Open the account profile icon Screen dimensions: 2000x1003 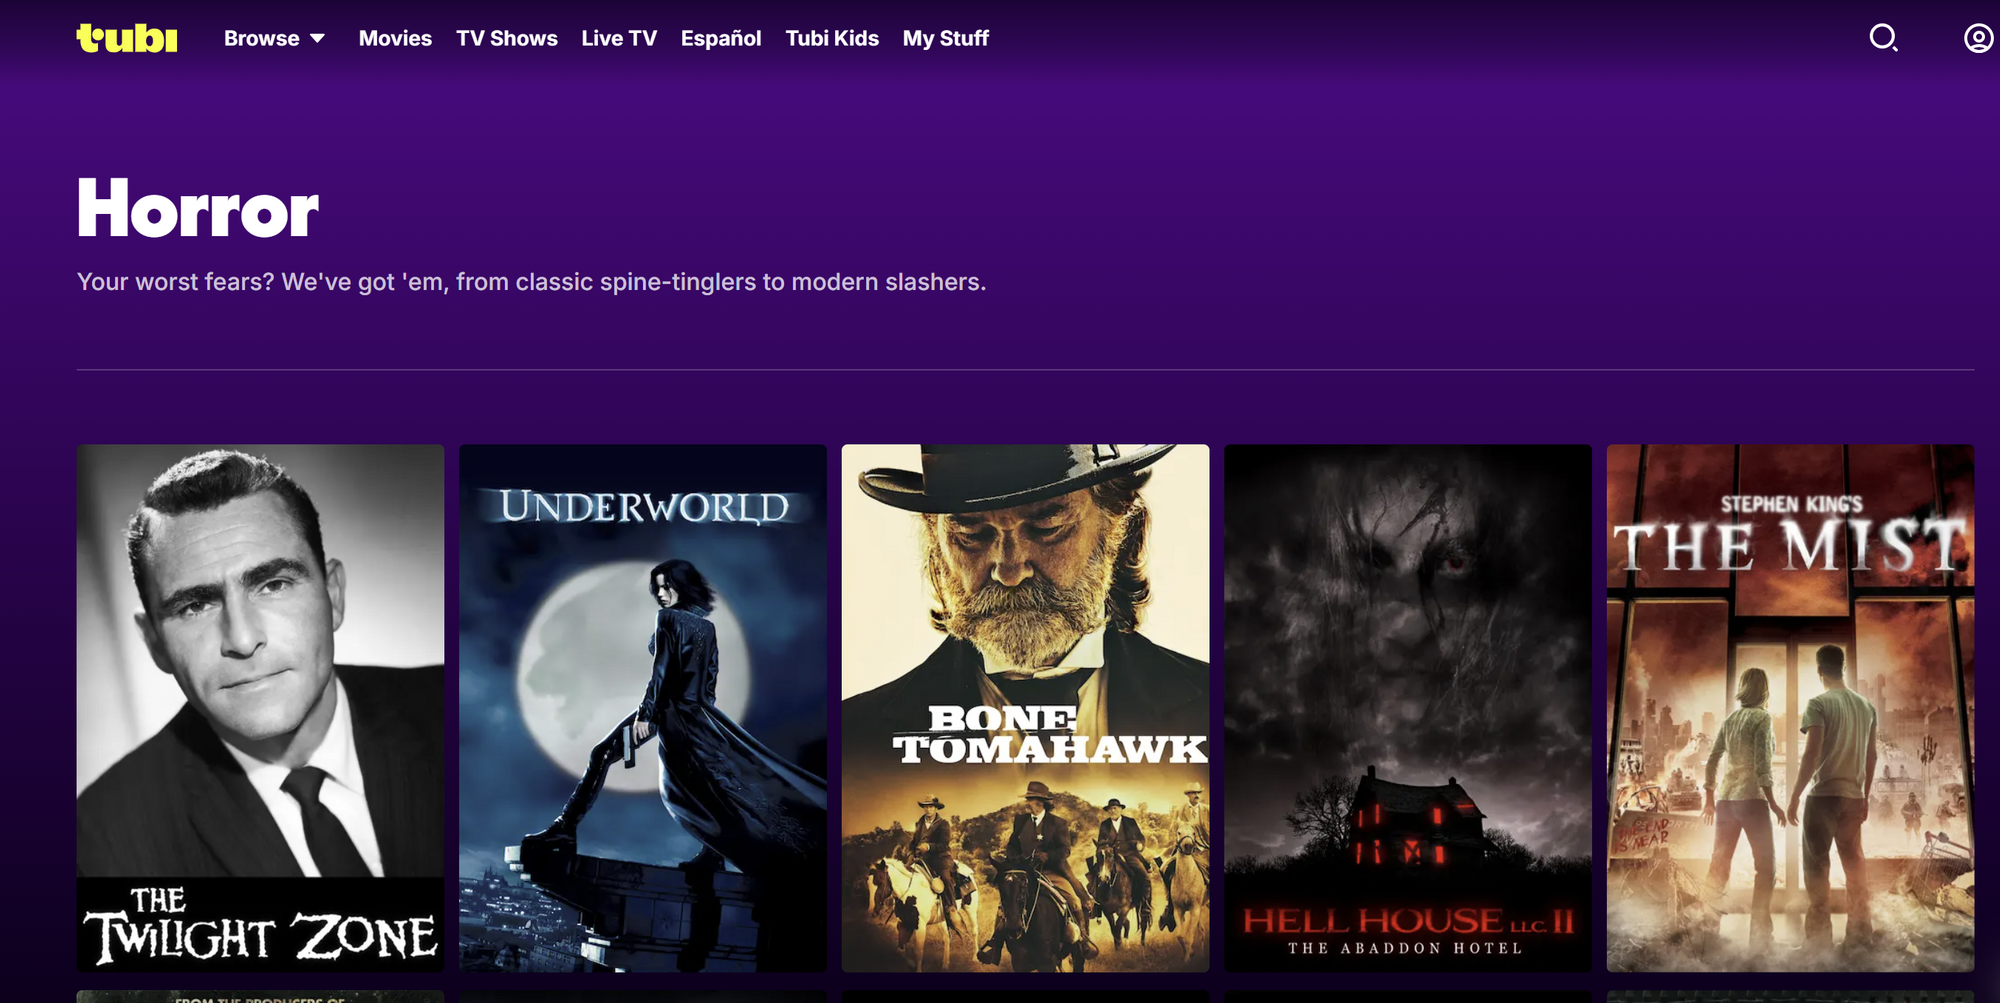1977,38
